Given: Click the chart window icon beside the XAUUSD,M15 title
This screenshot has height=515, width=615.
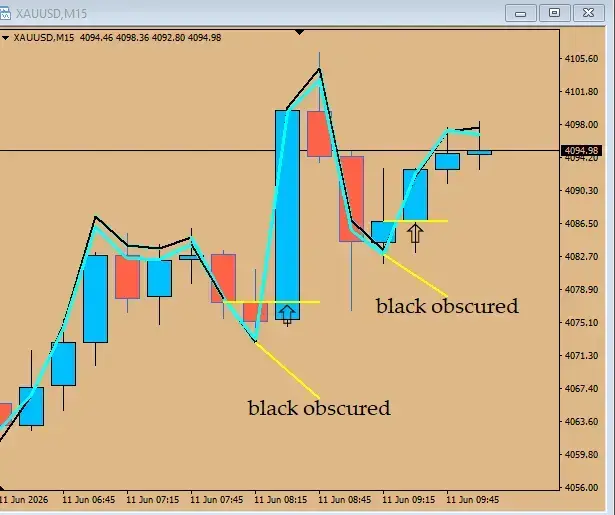Looking at the screenshot, I should click(5, 14).
